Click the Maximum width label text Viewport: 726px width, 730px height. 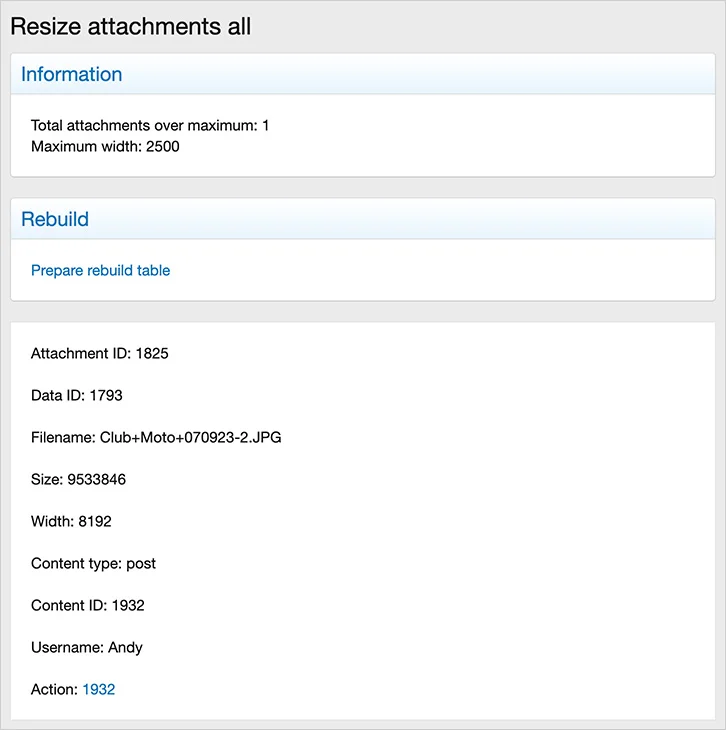coord(84,146)
